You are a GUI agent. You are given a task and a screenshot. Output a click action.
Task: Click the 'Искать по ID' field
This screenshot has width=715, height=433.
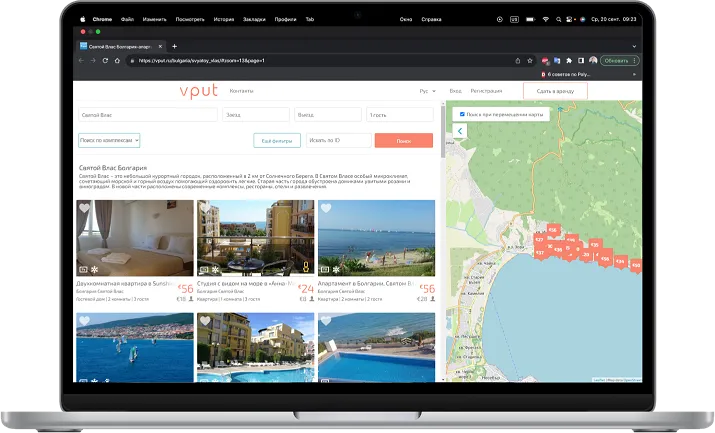click(338, 141)
